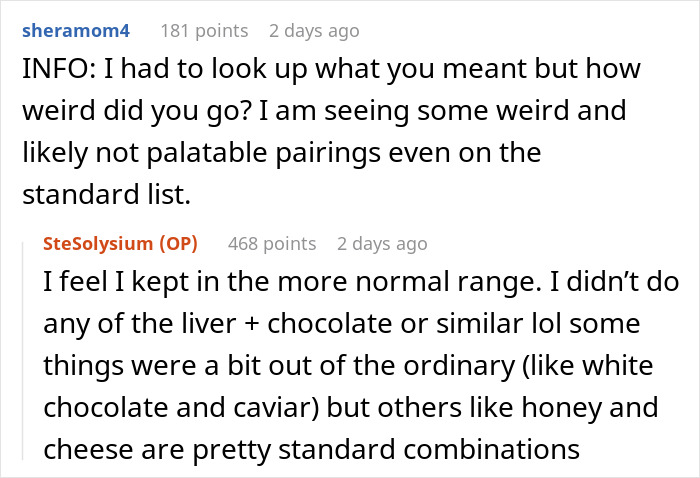Click the line 'likely not palatable pairings even on the'

coord(282,153)
